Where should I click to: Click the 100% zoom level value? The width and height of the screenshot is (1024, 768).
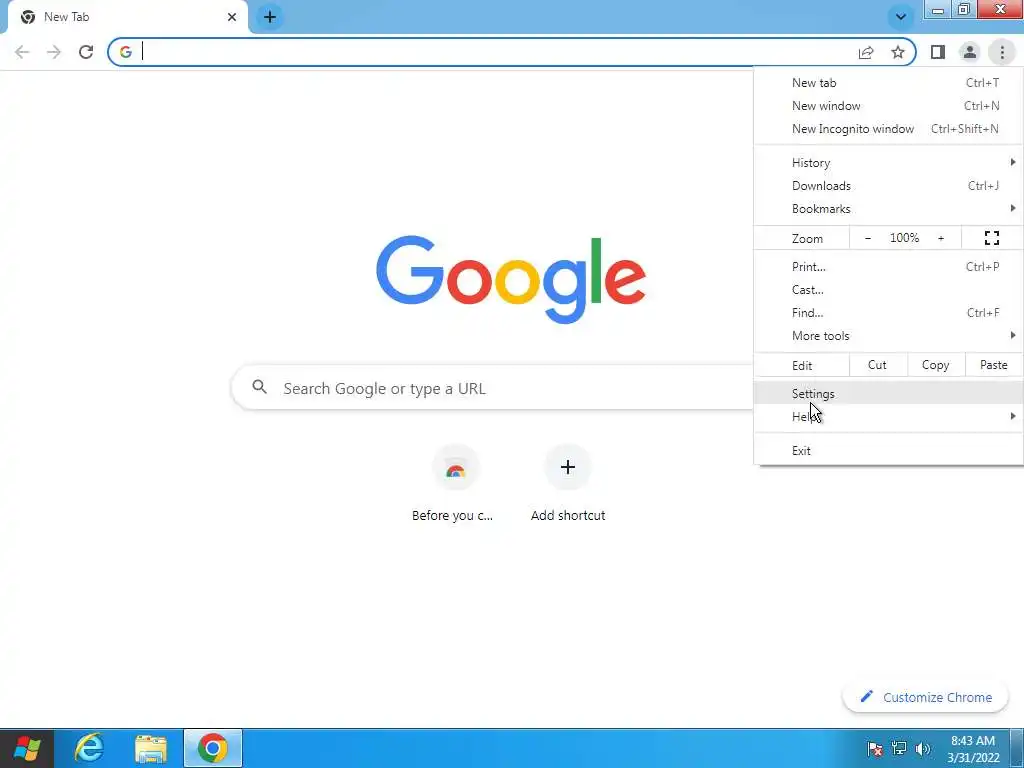(x=904, y=238)
